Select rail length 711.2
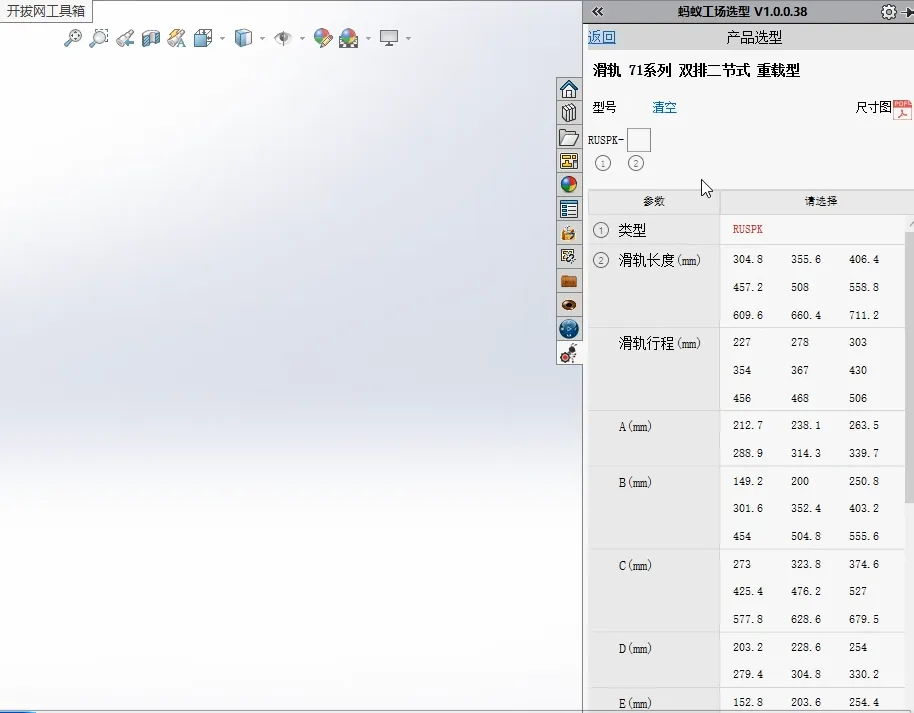This screenshot has width=914, height=713. [x=864, y=315]
